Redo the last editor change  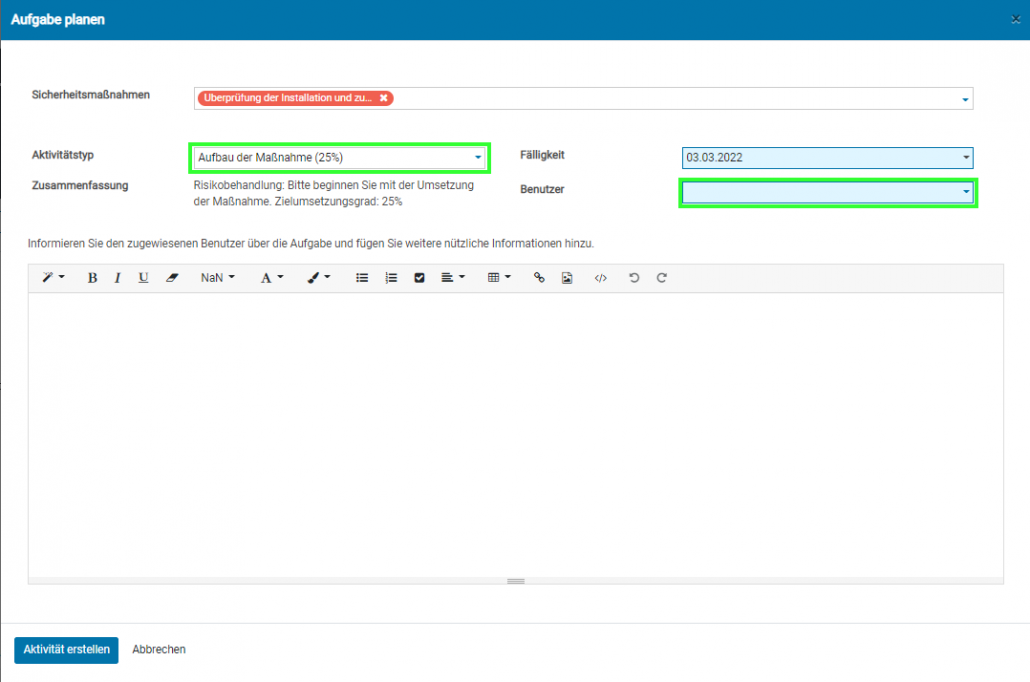point(661,278)
